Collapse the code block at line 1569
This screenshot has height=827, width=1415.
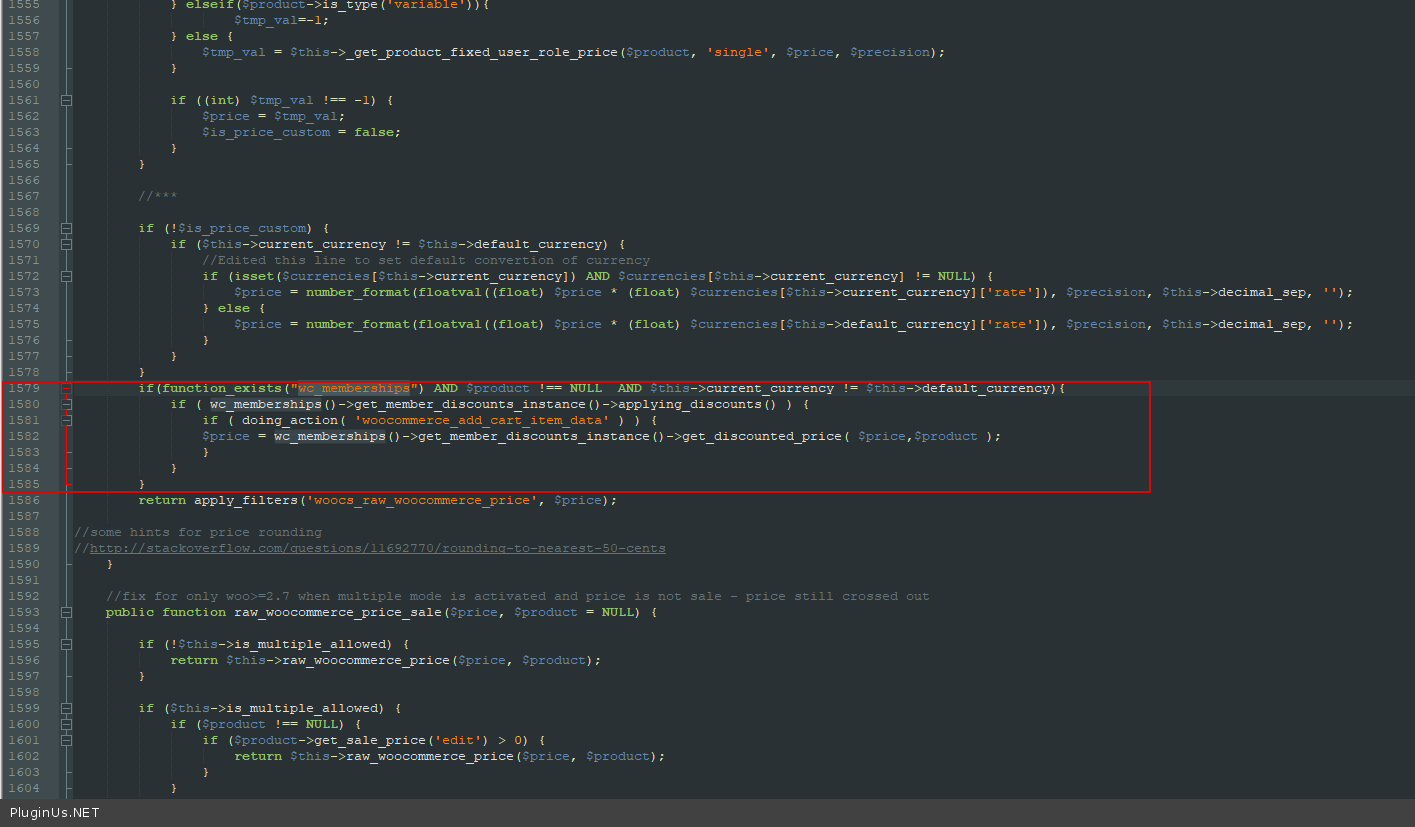tap(66, 228)
